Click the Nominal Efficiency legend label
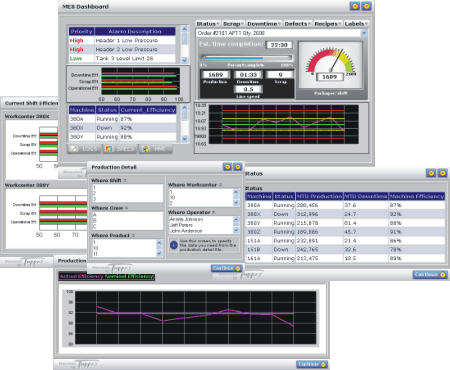450x370 pixels. tap(129, 276)
